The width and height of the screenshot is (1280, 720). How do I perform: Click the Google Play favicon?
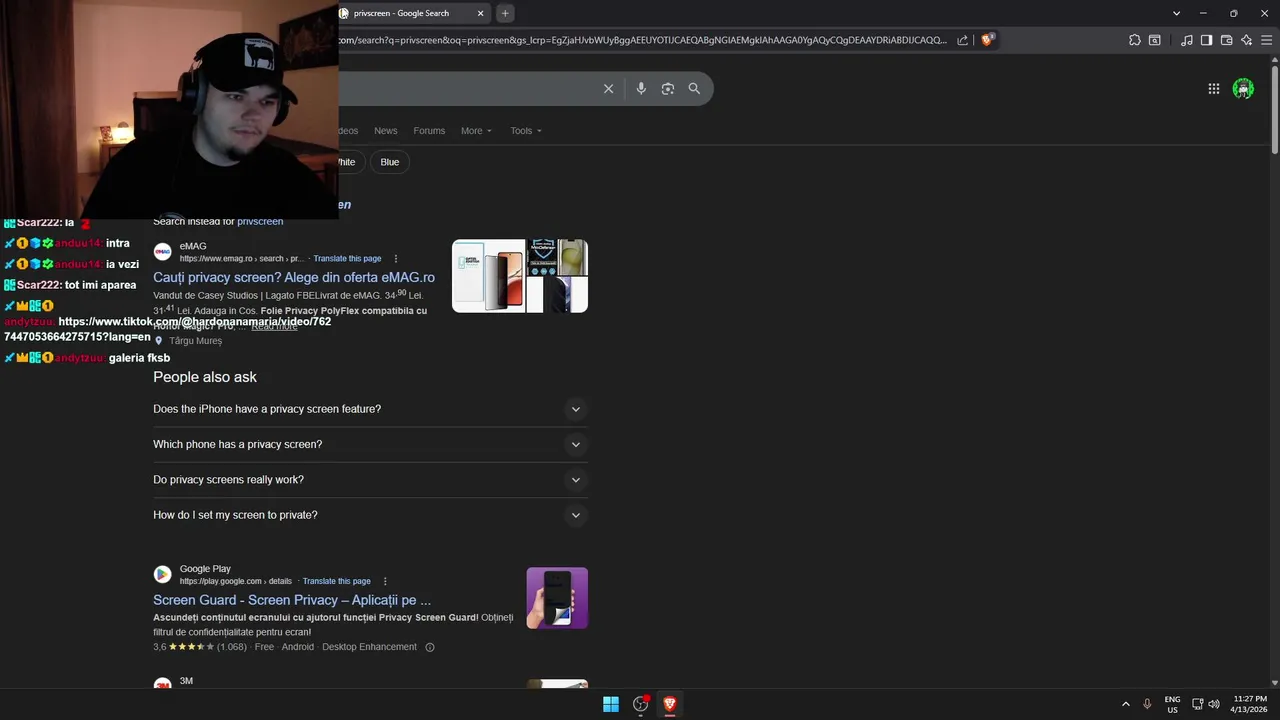tap(162, 574)
